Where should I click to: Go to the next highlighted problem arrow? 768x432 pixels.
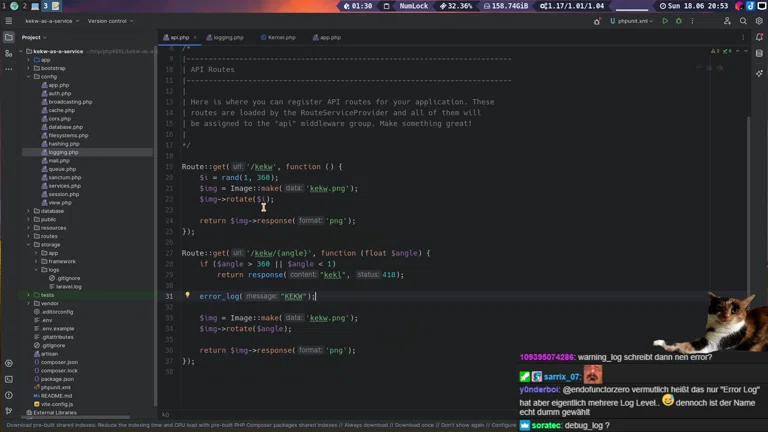(x=746, y=51)
